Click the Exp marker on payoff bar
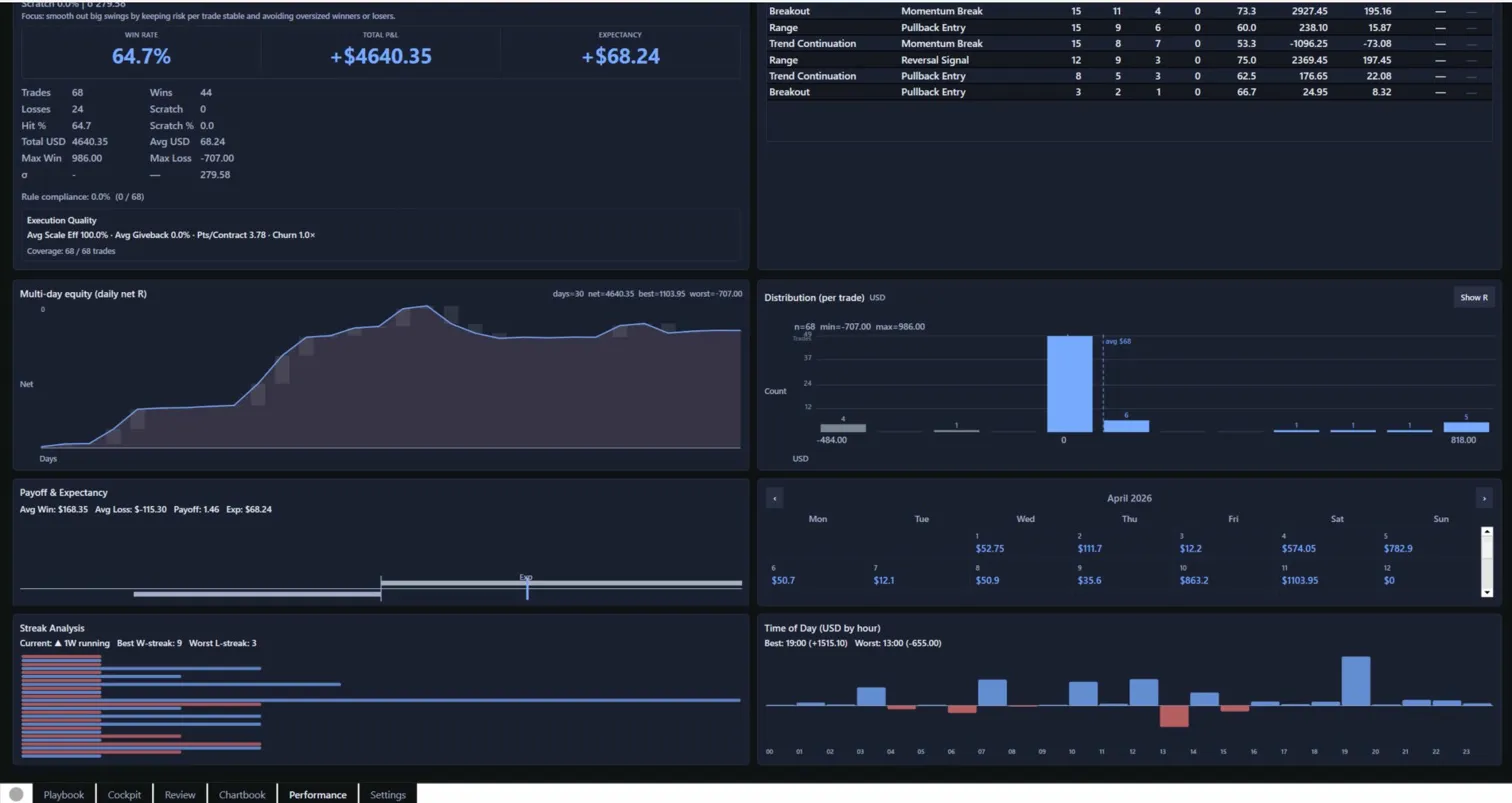Viewport: 1512px width, 803px height. [527, 588]
